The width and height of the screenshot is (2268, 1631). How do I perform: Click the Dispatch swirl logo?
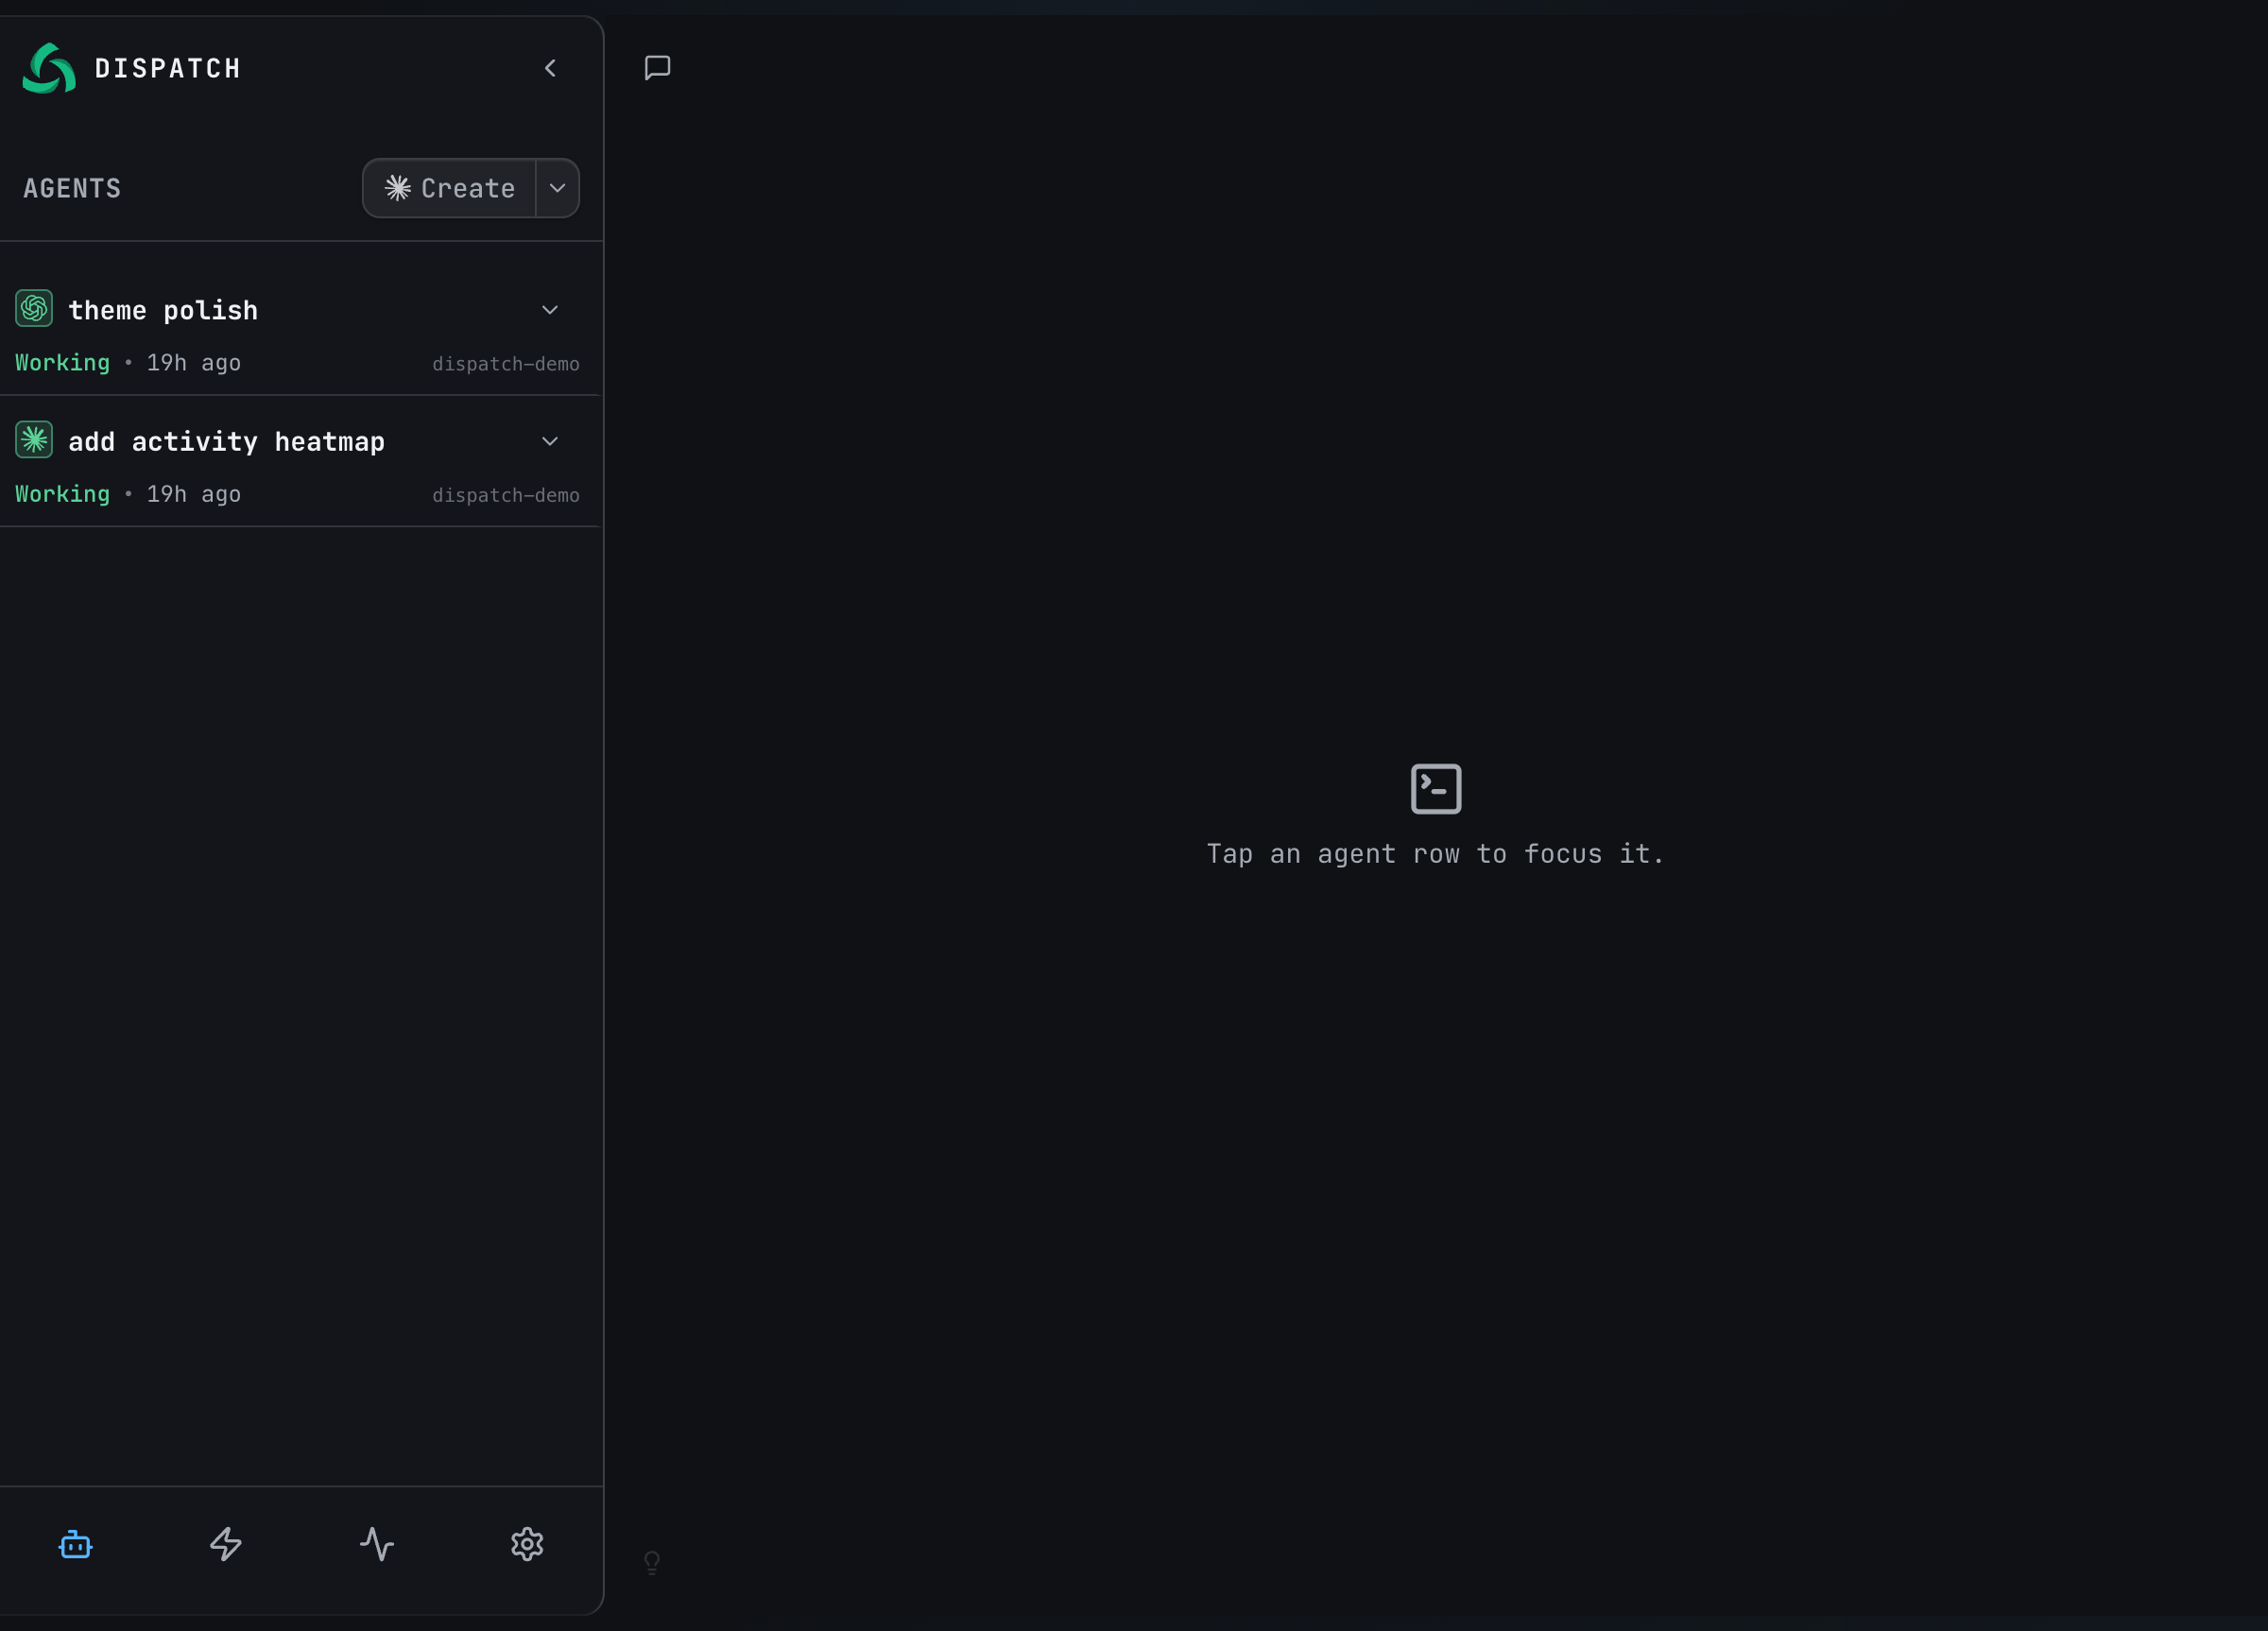pyautogui.click(x=49, y=68)
